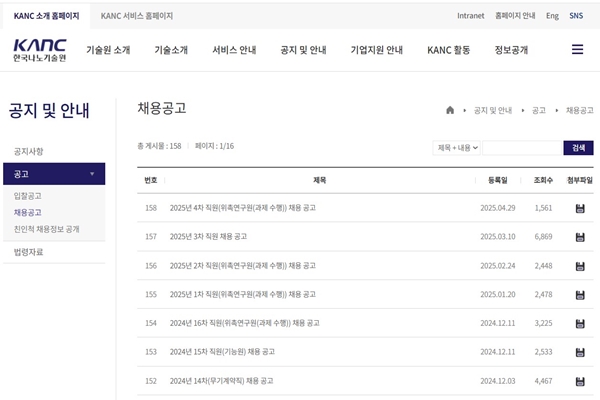Image resolution: width=600 pixels, height=400 pixels.
Task: Click date 2024.12.03 cell
Action: (498, 381)
